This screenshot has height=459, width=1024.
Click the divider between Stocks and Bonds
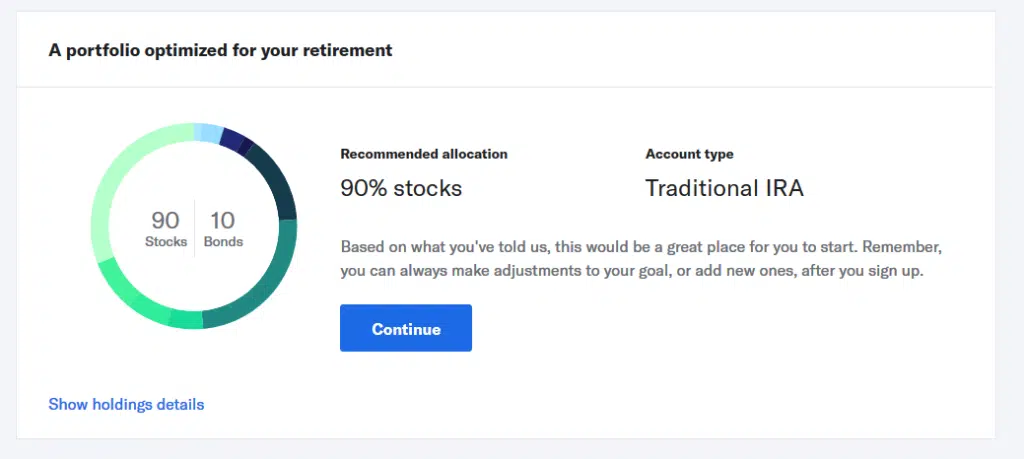[x=195, y=228]
